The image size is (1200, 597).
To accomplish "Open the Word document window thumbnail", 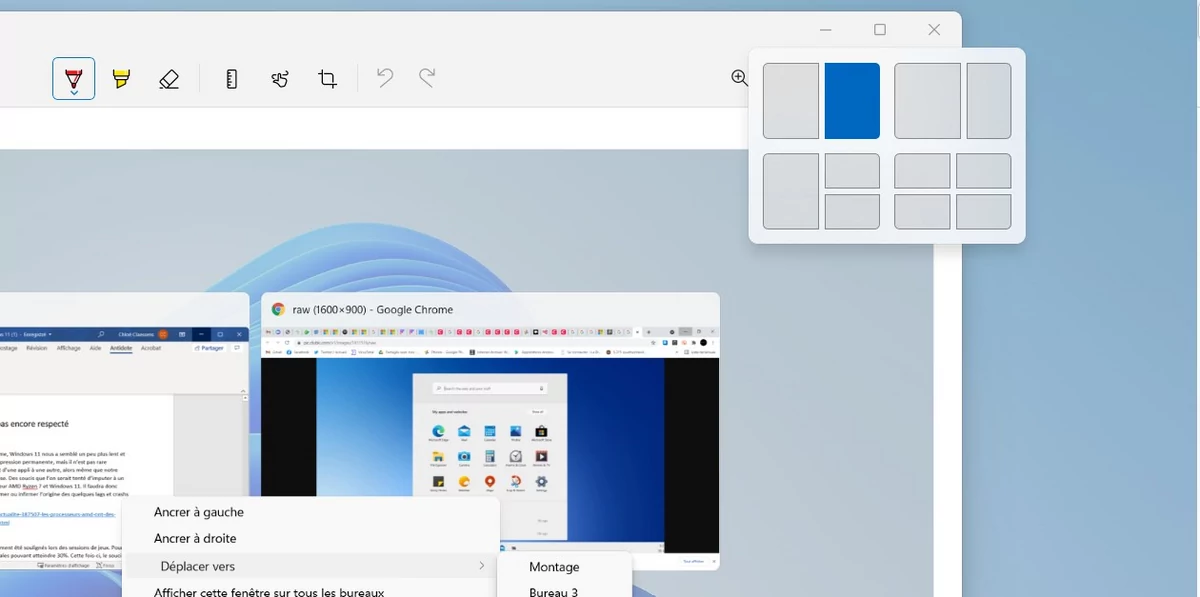I will (x=124, y=431).
